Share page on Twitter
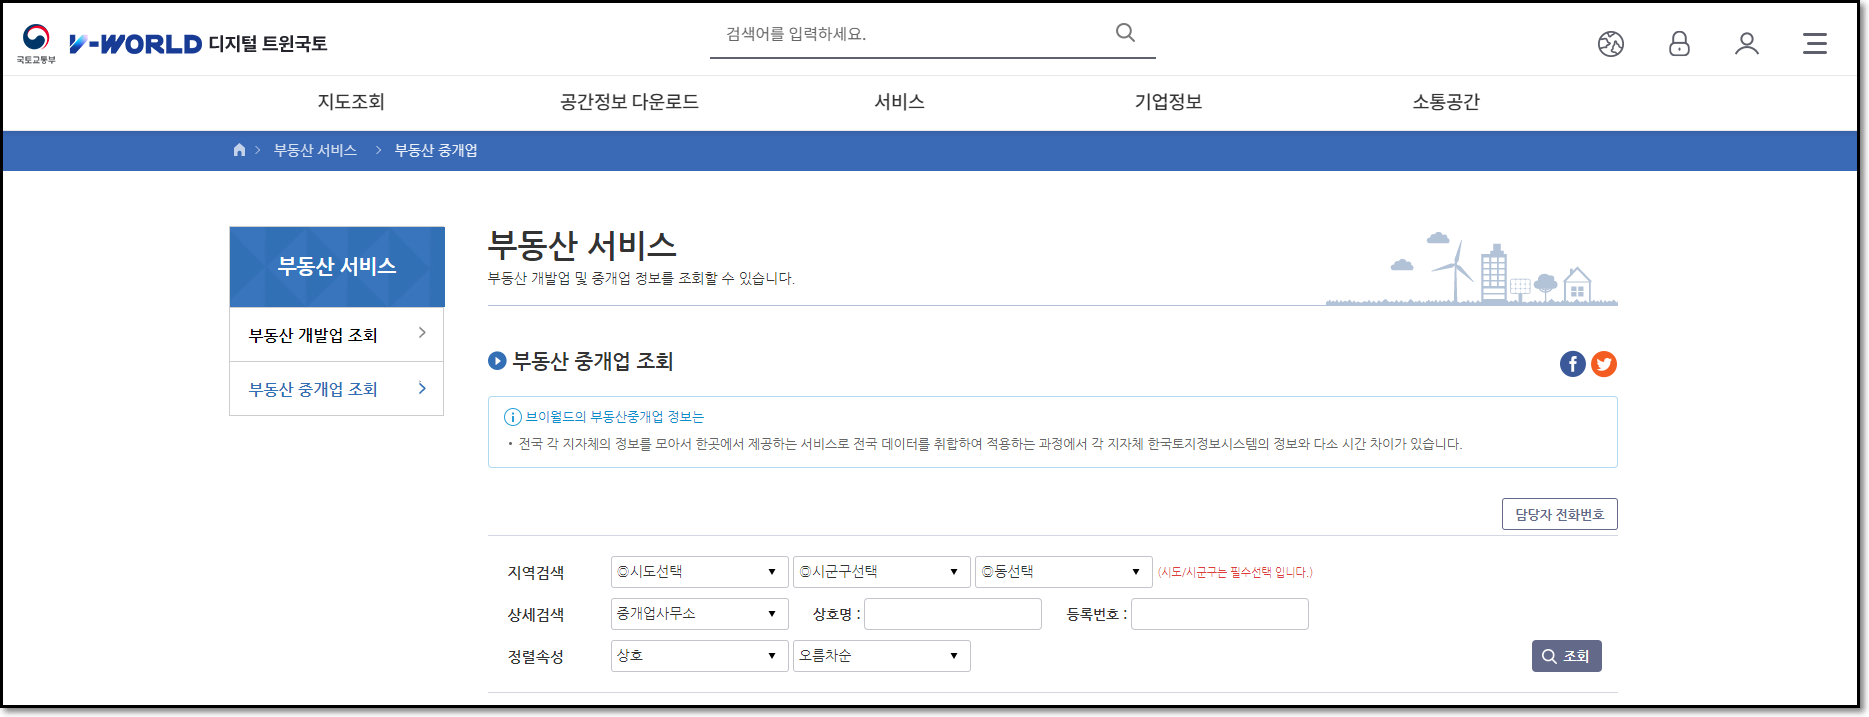The height and width of the screenshot is (717, 1869). 1604,364
